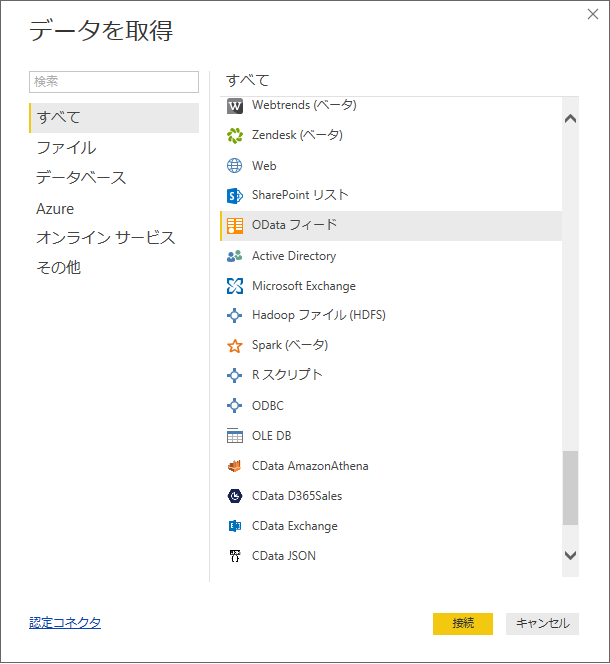
Task: Click the Web globe icon
Action: point(235,166)
